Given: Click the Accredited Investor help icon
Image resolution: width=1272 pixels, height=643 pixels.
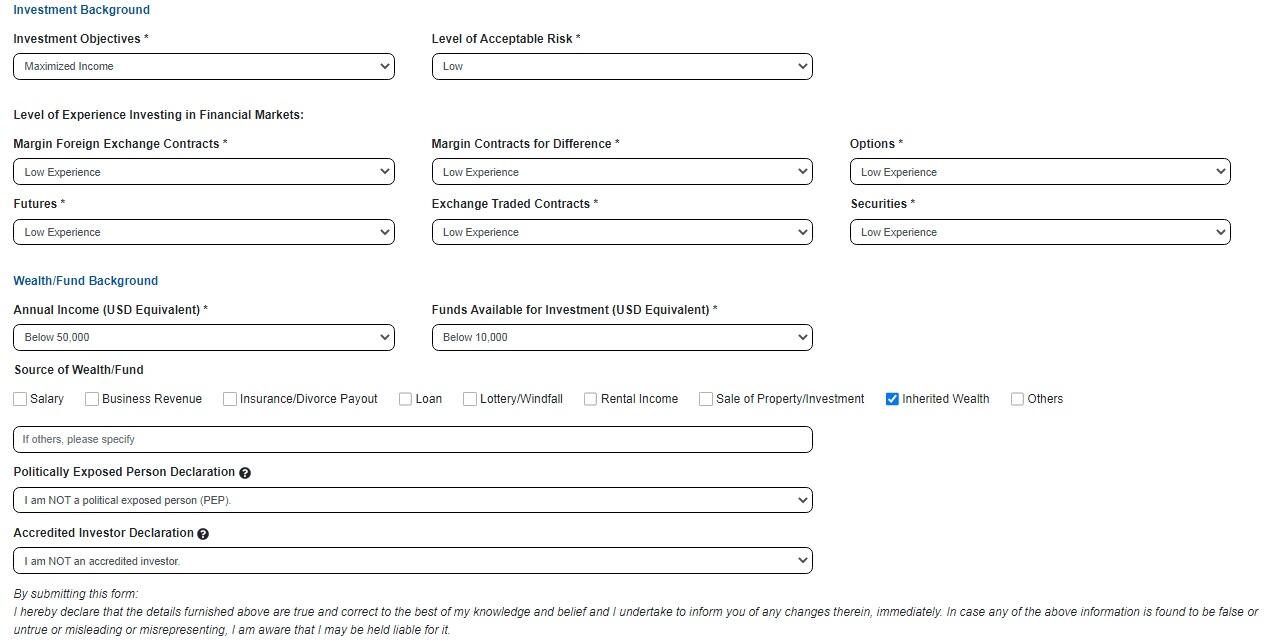Looking at the screenshot, I should point(203,534).
